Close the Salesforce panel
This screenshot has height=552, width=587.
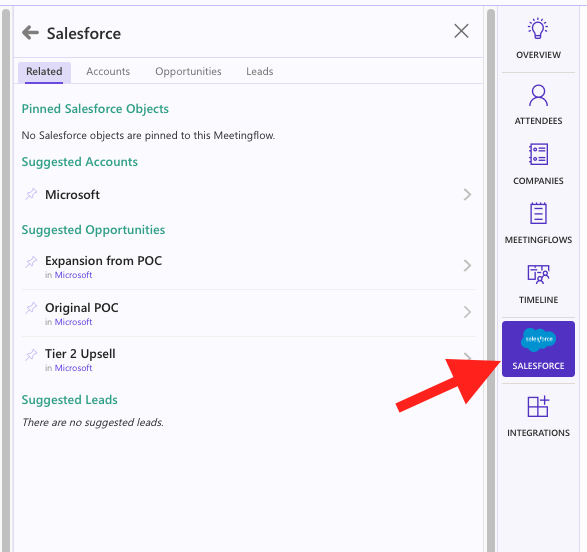pyautogui.click(x=461, y=31)
